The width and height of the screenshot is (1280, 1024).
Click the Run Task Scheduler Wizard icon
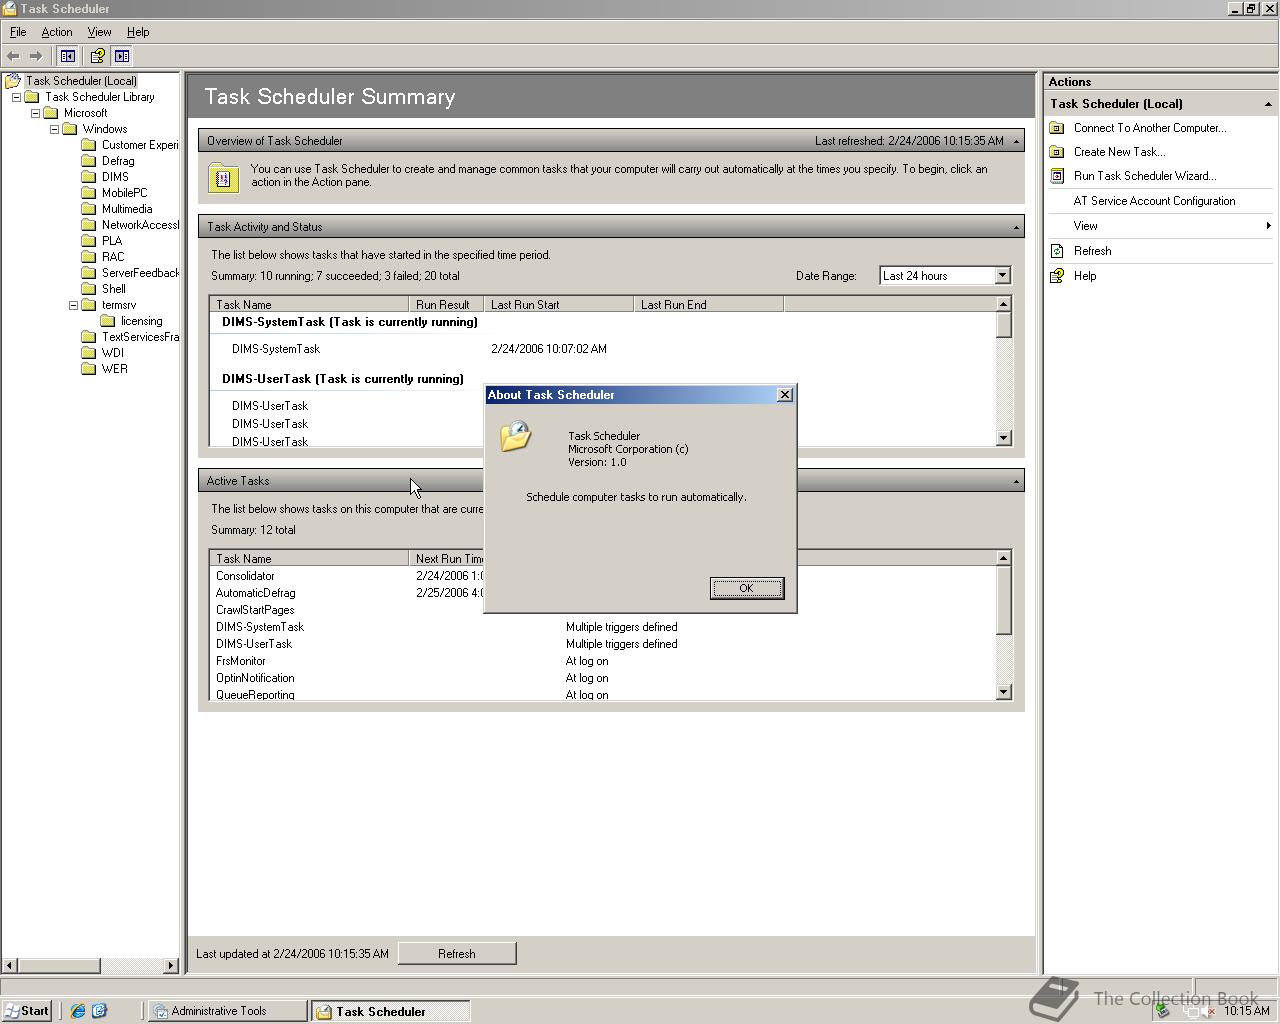(1057, 176)
